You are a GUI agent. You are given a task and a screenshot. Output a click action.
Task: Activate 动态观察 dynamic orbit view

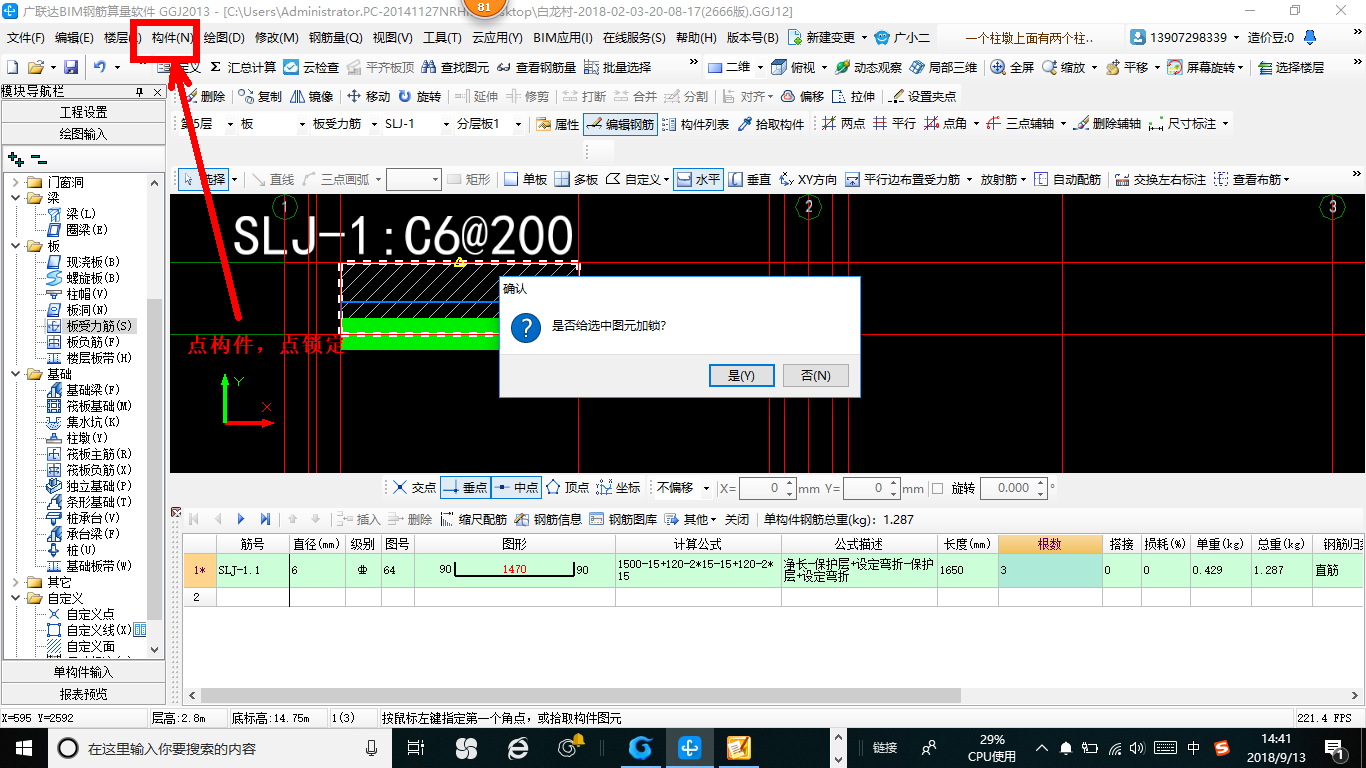pyautogui.click(x=868, y=67)
